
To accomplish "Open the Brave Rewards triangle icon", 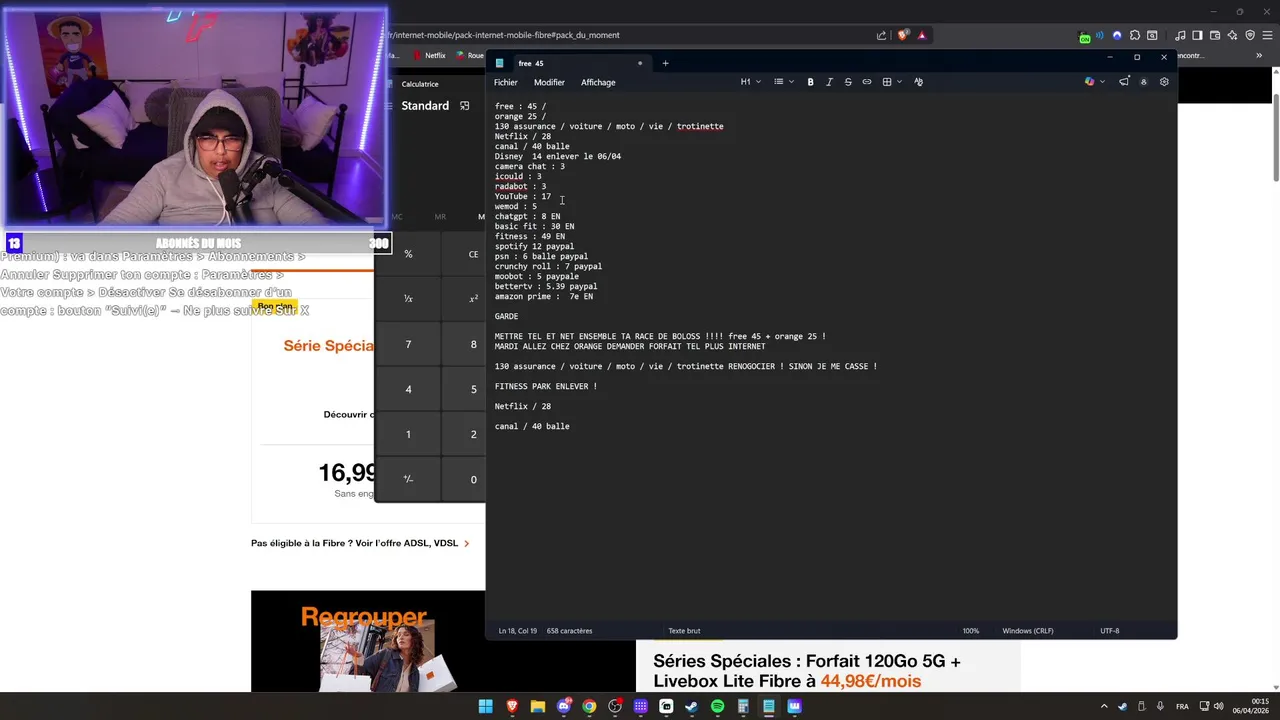I will (x=921, y=35).
